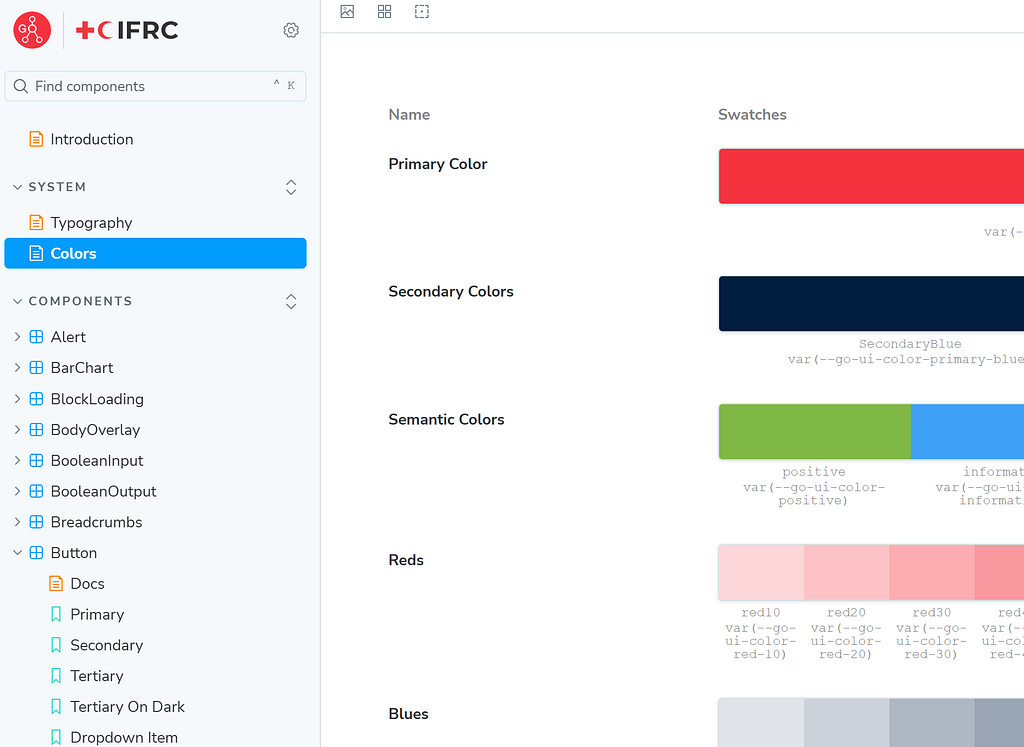
Task: Click the SecondaryBlue dark navy swatch
Action: [x=871, y=304]
